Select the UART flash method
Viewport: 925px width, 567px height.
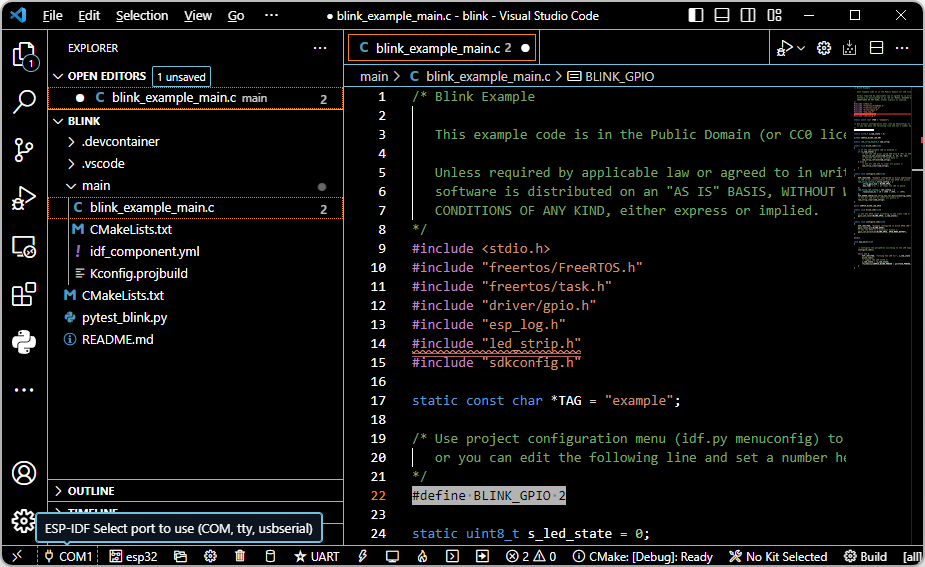317,556
